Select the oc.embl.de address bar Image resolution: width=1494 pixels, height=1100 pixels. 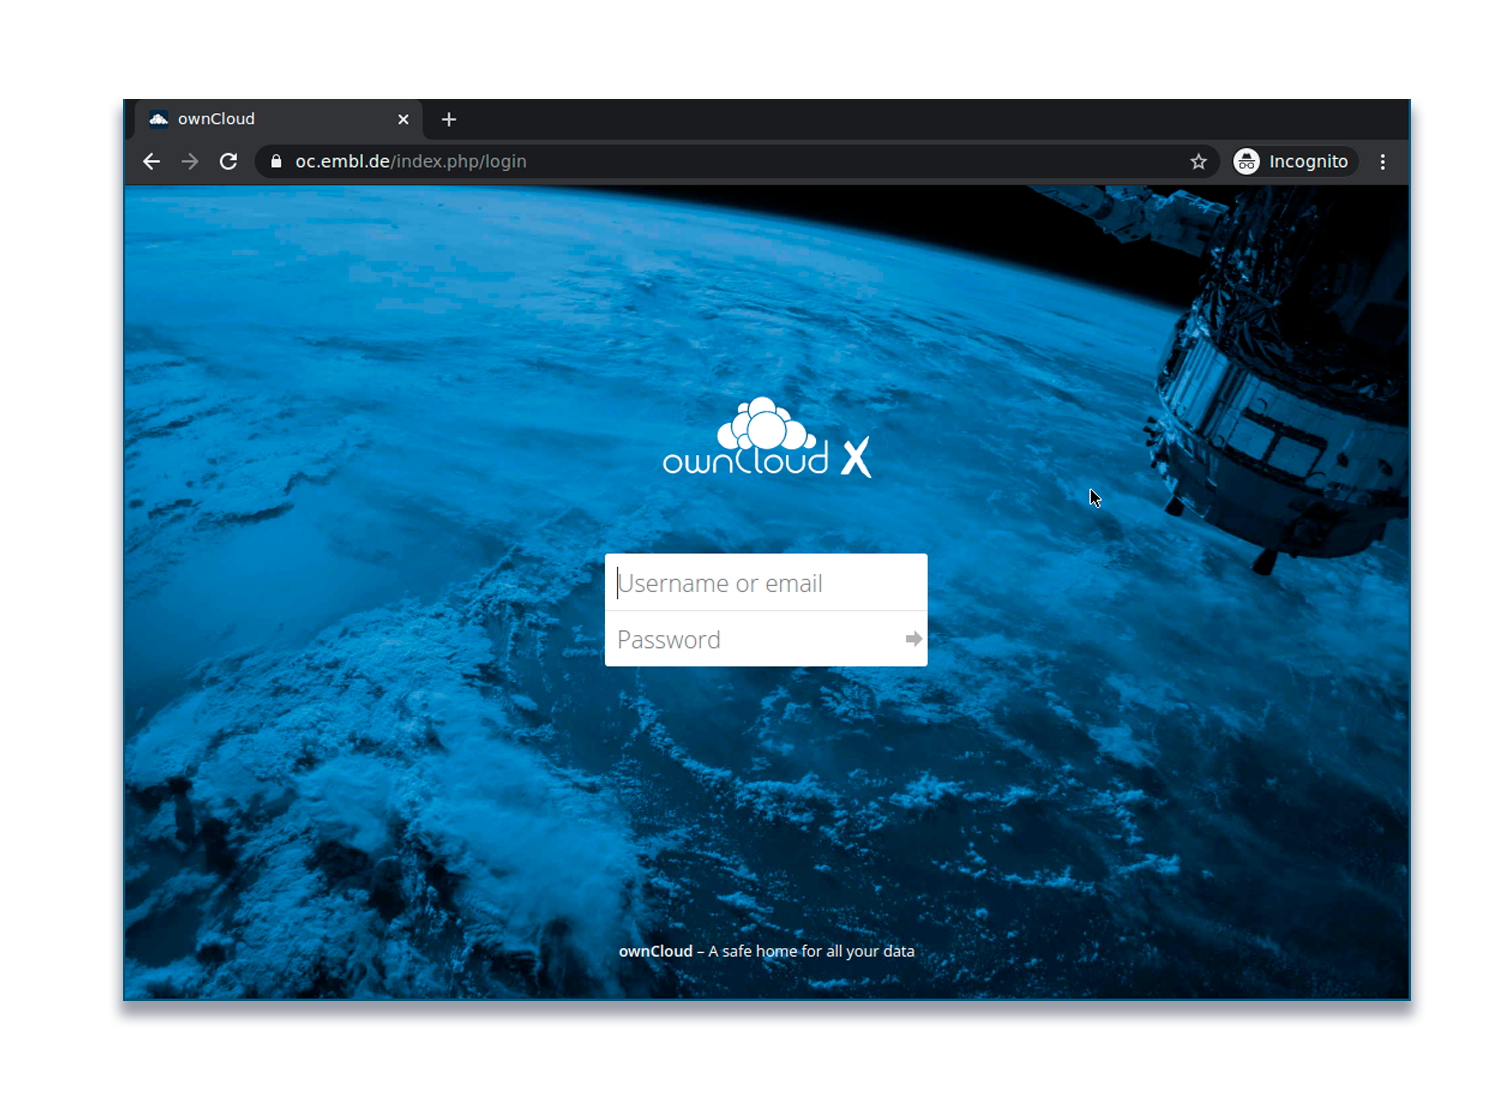700,161
